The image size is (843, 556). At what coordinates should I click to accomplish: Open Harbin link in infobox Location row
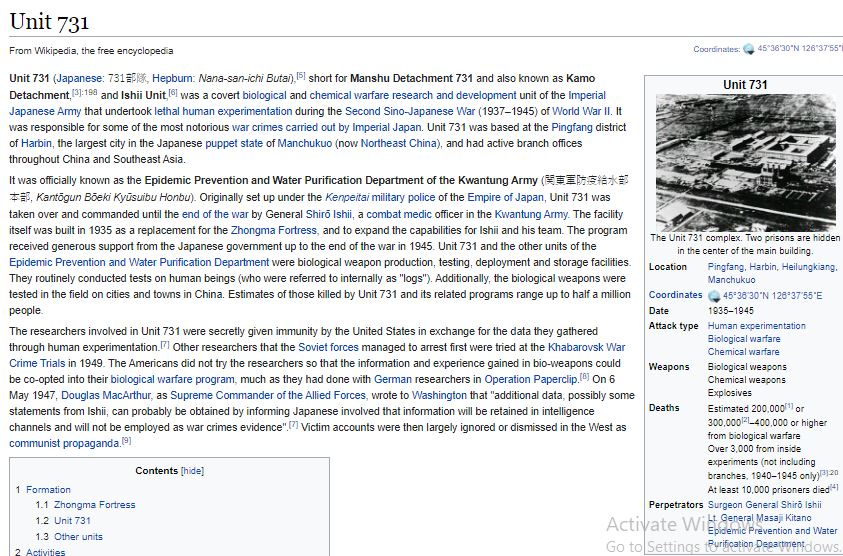tap(763, 267)
